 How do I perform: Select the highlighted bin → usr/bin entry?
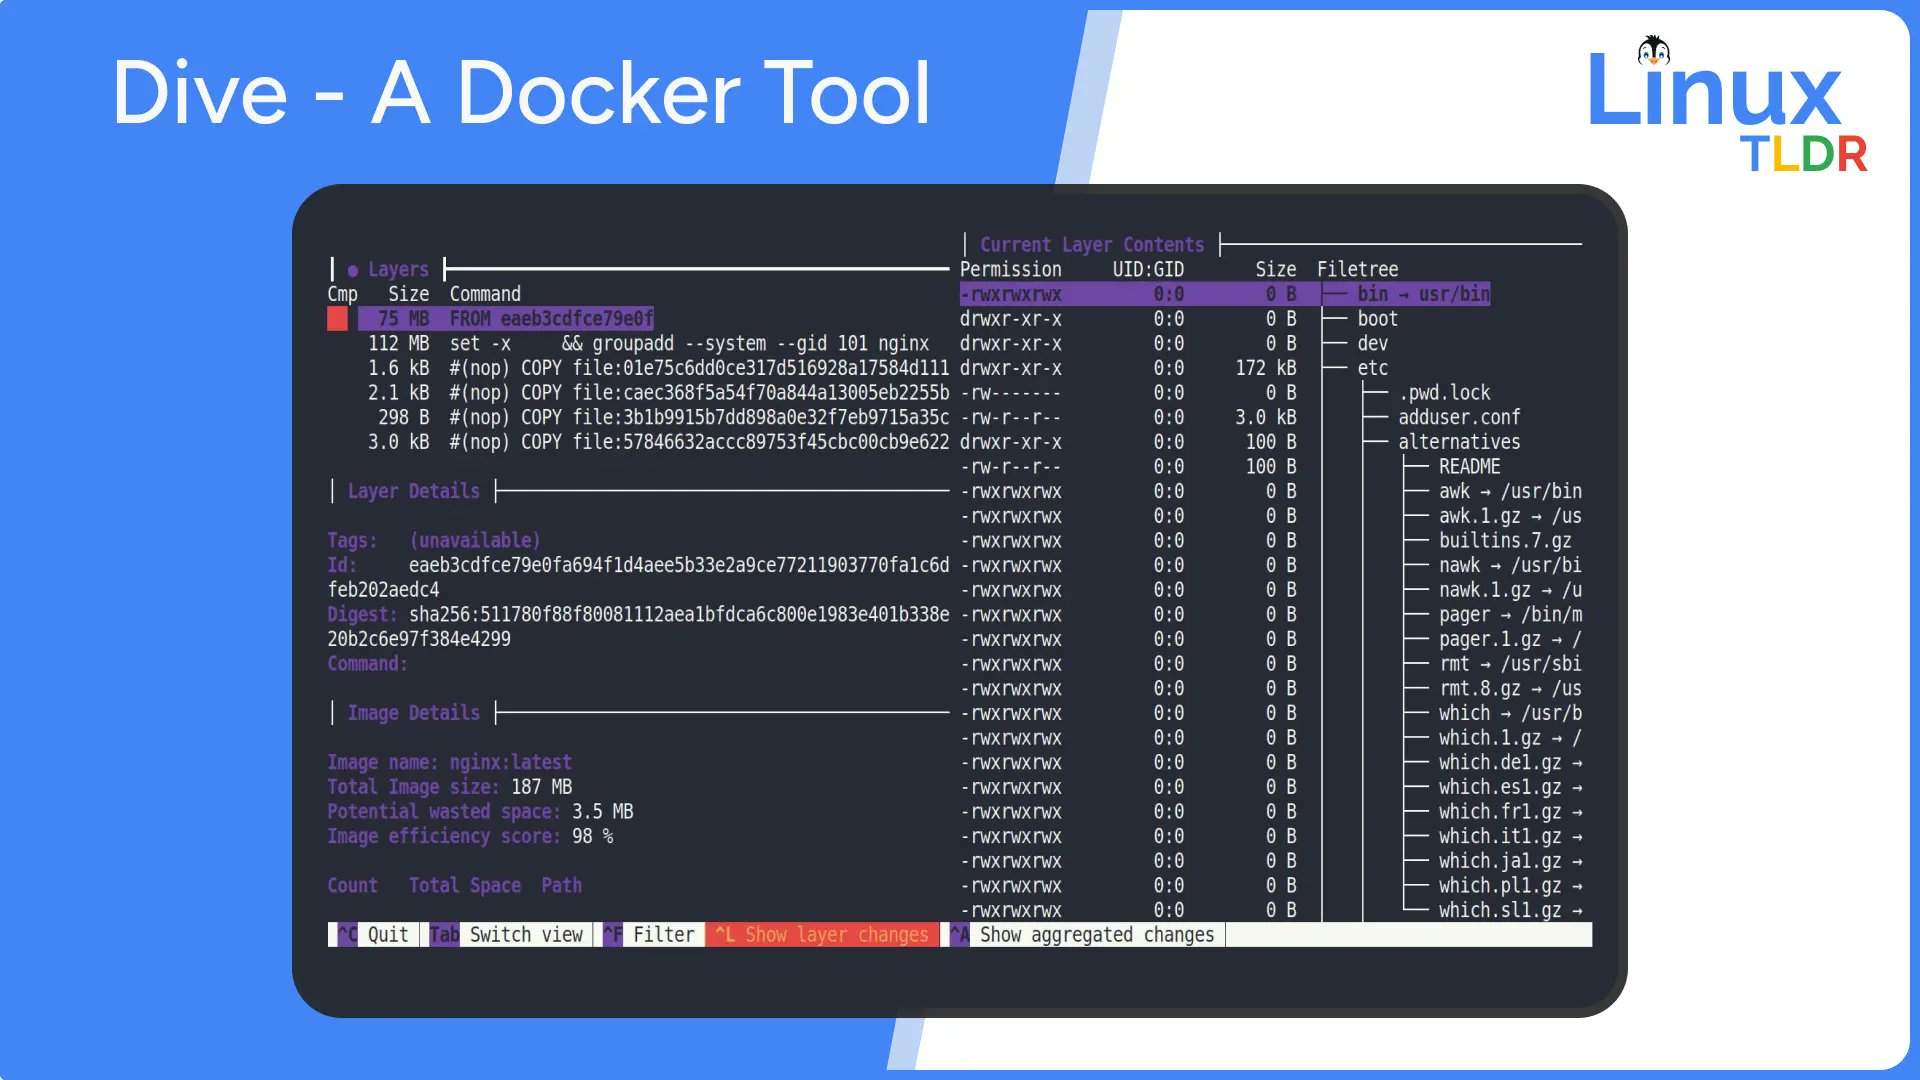click(1422, 294)
